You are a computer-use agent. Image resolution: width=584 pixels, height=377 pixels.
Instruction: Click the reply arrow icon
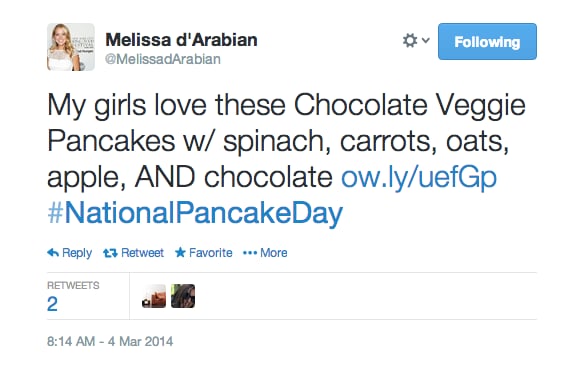click(x=53, y=253)
